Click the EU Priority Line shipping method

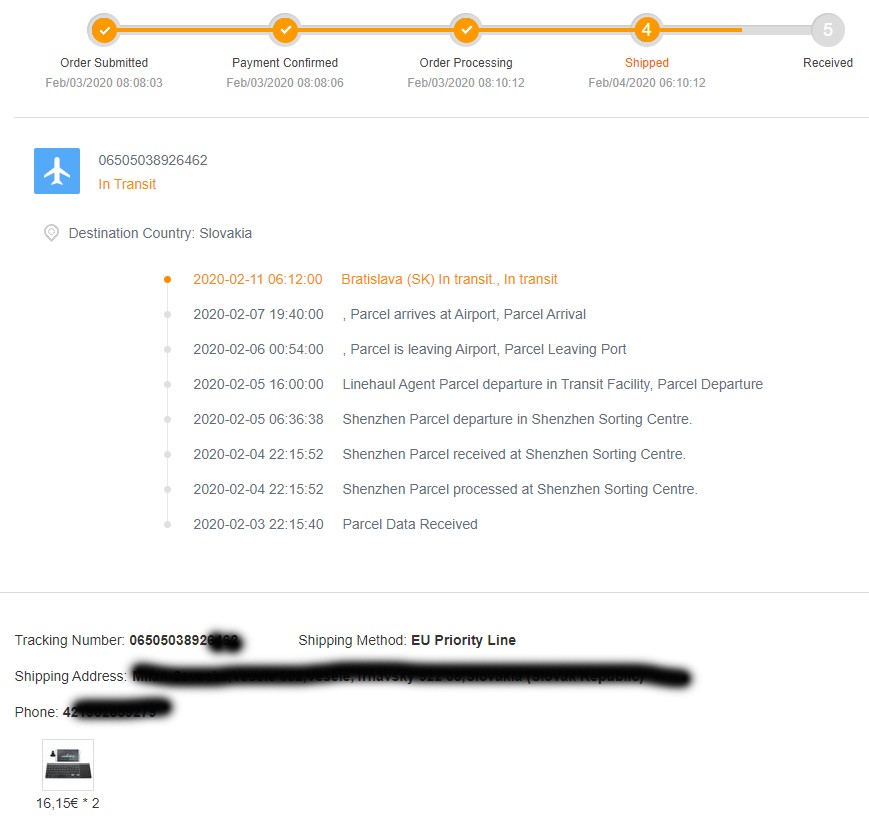pyautogui.click(x=463, y=640)
